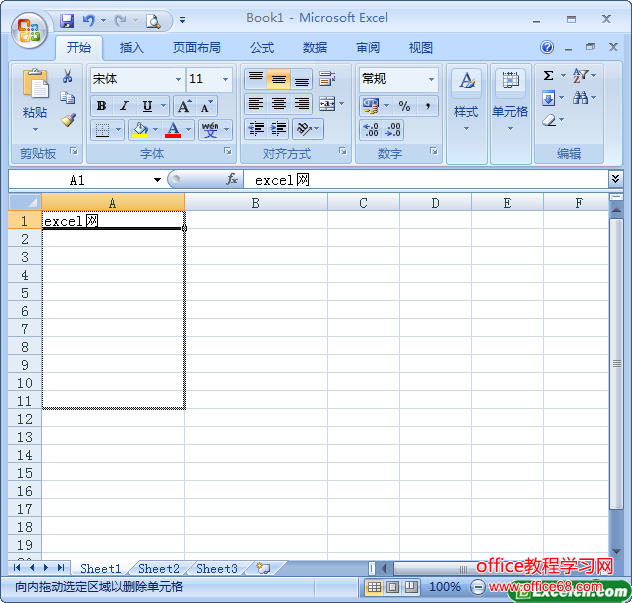Apply comma style
Image resolution: width=632 pixels, height=603 pixels.
[x=428, y=106]
